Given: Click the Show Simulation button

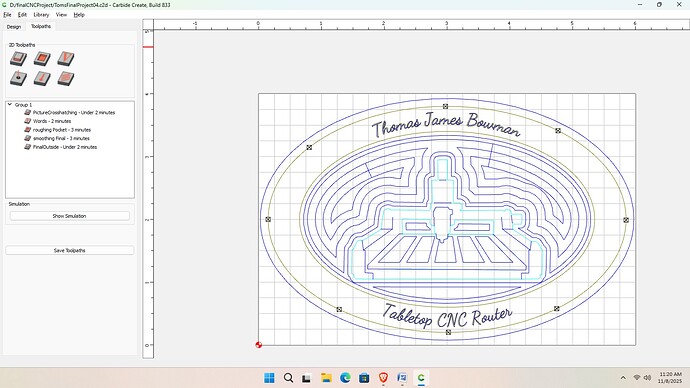Looking at the screenshot, I should click(x=70, y=216).
